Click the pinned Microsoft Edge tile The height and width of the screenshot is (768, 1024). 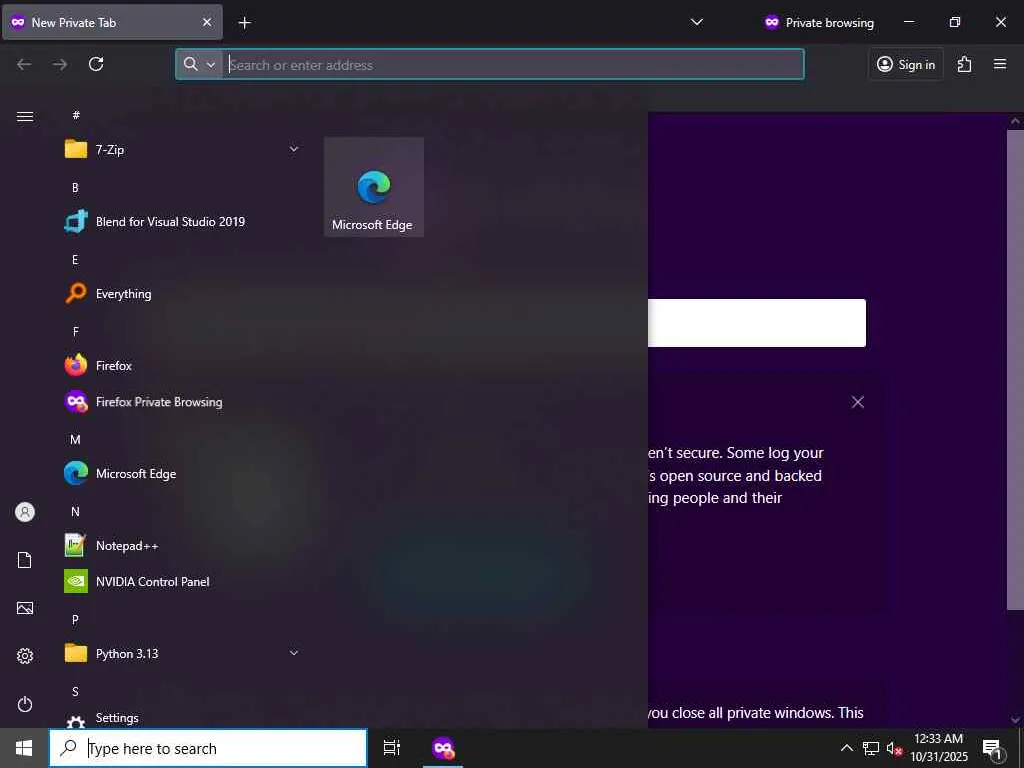click(x=374, y=187)
